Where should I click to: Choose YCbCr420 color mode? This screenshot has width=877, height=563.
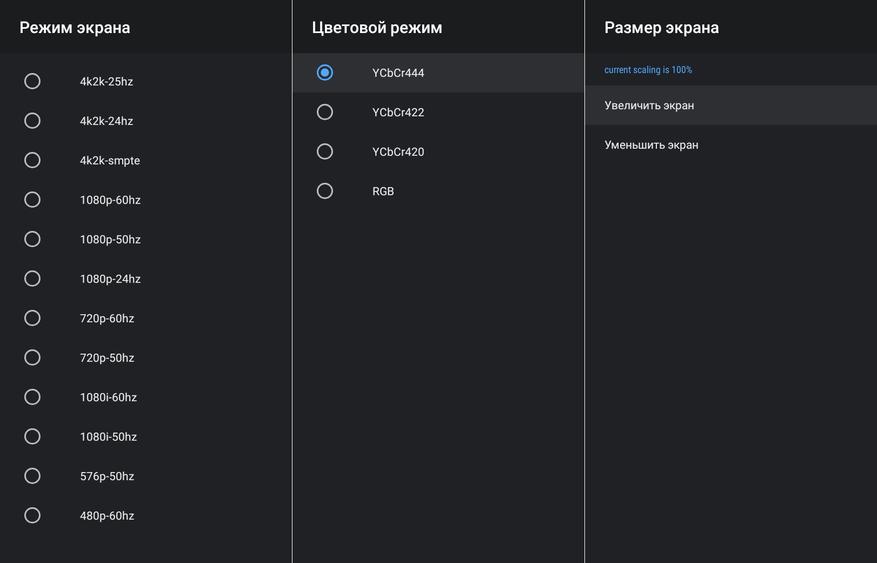click(x=325, y=152)
